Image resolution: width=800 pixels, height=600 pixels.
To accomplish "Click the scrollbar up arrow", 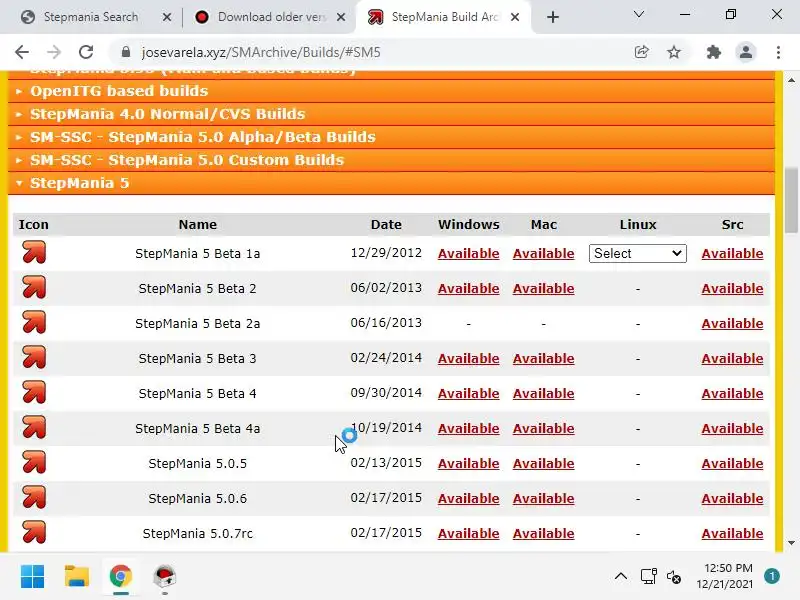I will (x=791, y=81).
